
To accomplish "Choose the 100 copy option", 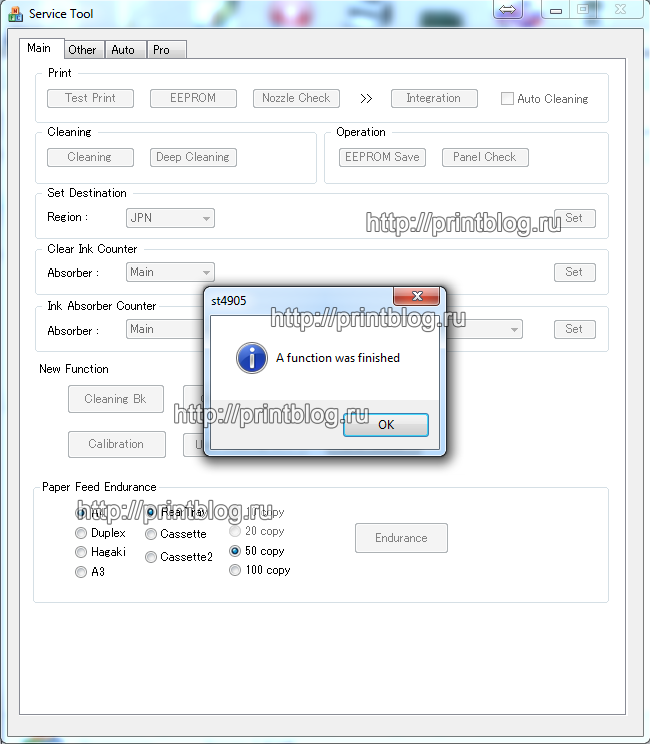I will (235, 570).
